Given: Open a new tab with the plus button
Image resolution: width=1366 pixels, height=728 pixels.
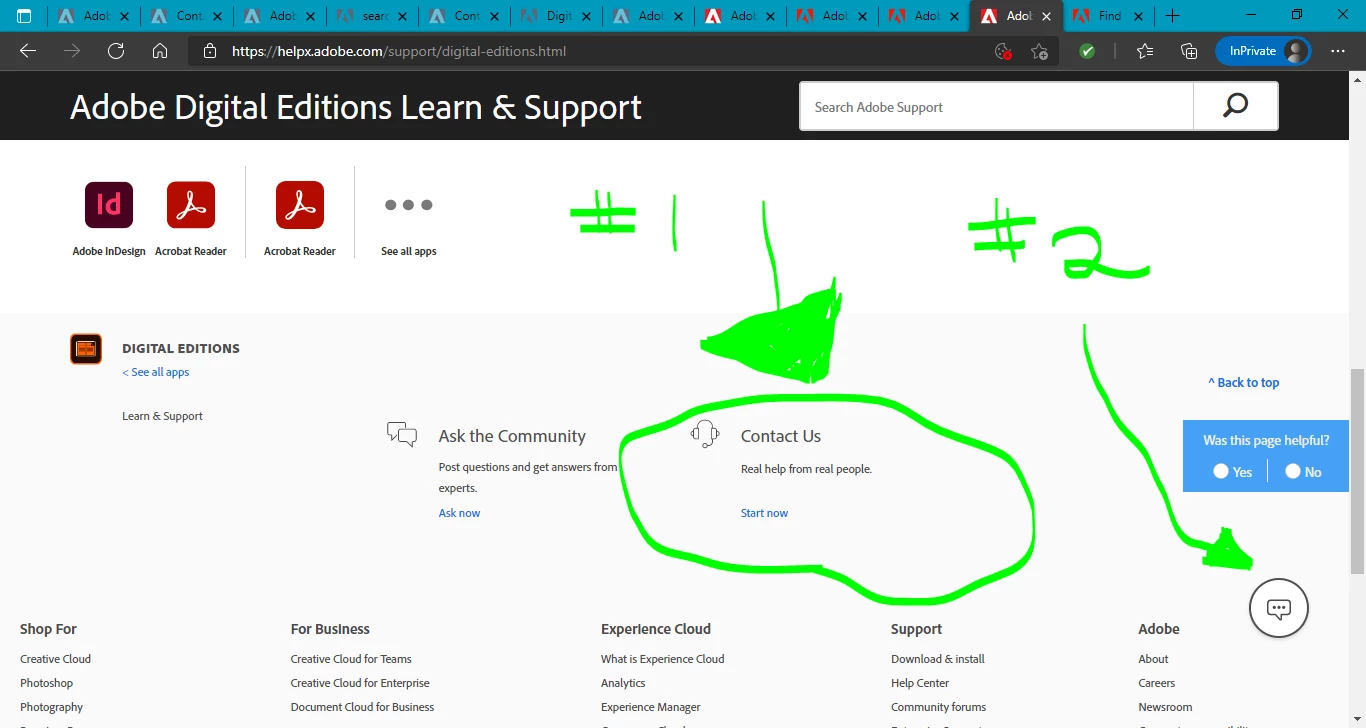Looking at the screenshot, I should click(1173, 16).
